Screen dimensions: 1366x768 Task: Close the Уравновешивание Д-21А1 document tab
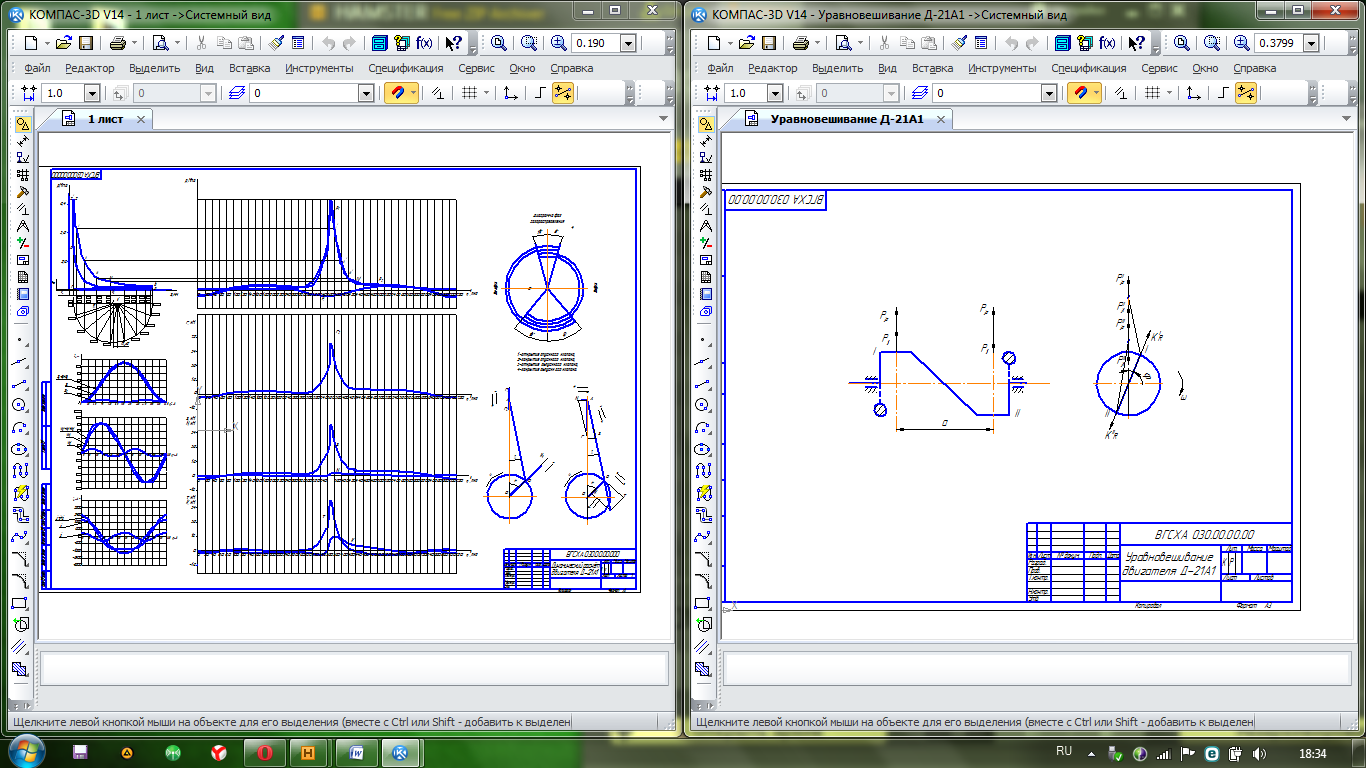click(940, 119)
